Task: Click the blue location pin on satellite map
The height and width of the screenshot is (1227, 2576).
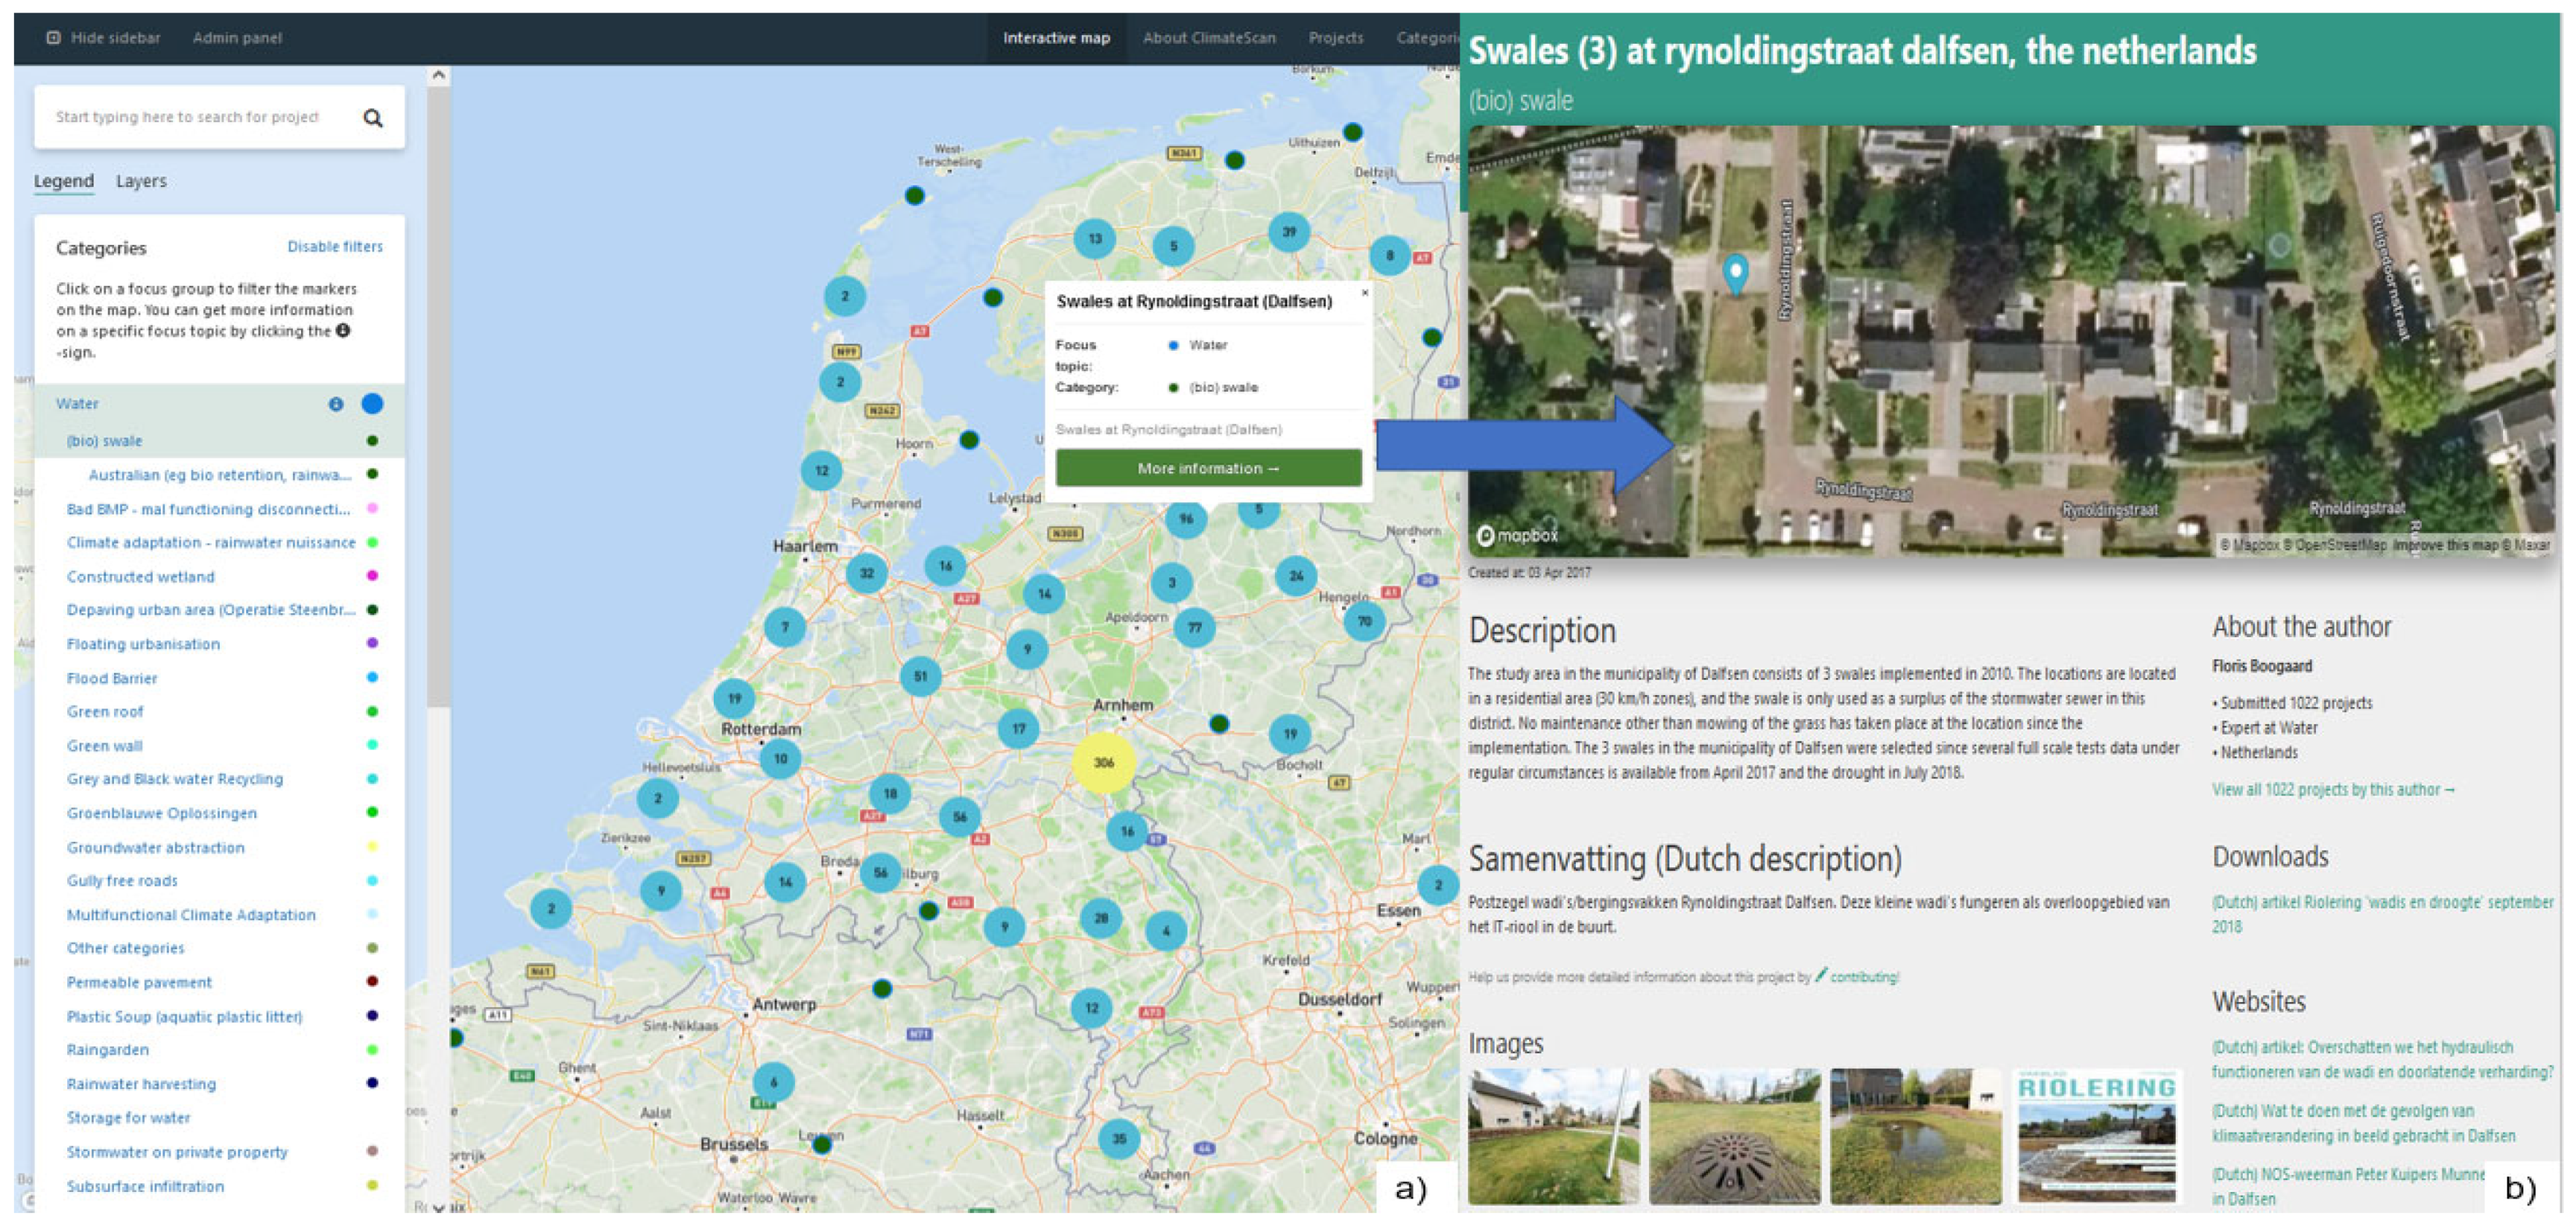Action: pos(1736,271)
